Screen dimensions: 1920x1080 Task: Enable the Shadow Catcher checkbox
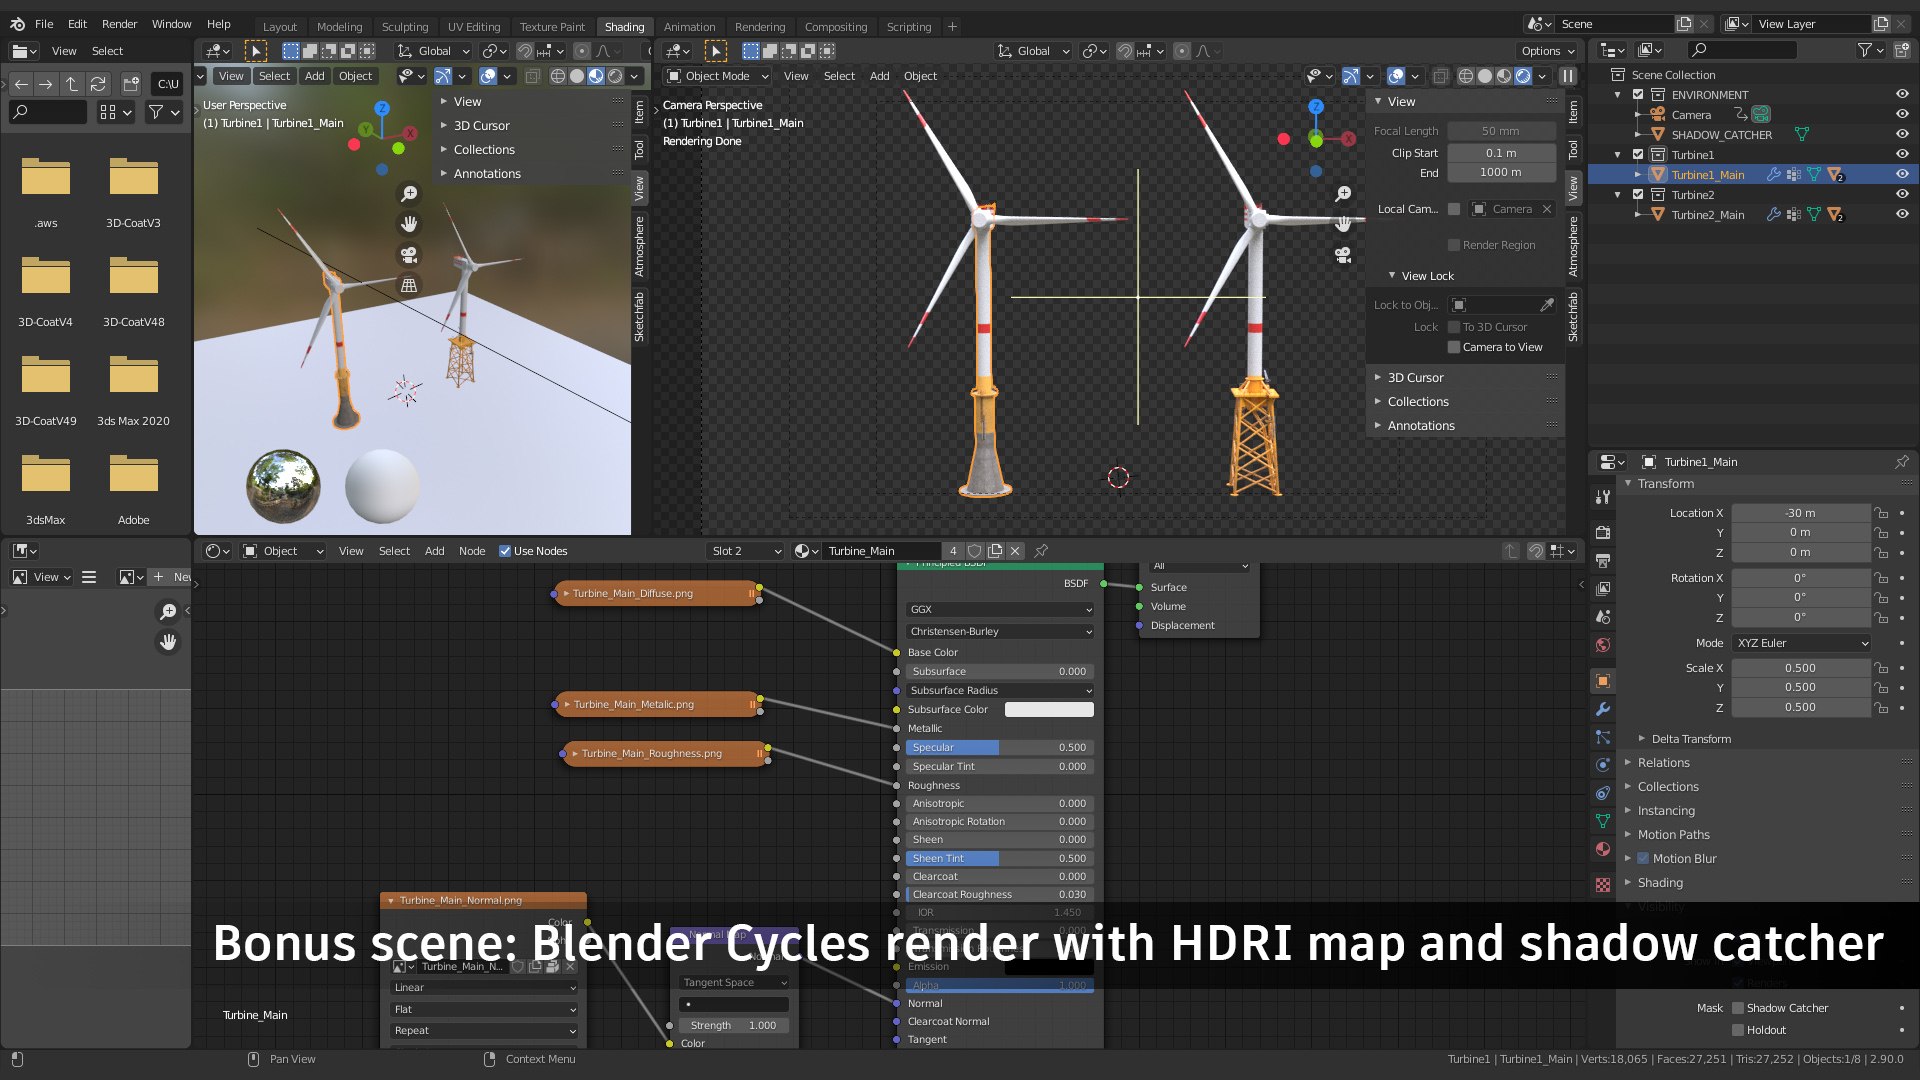[1738, 1008]
